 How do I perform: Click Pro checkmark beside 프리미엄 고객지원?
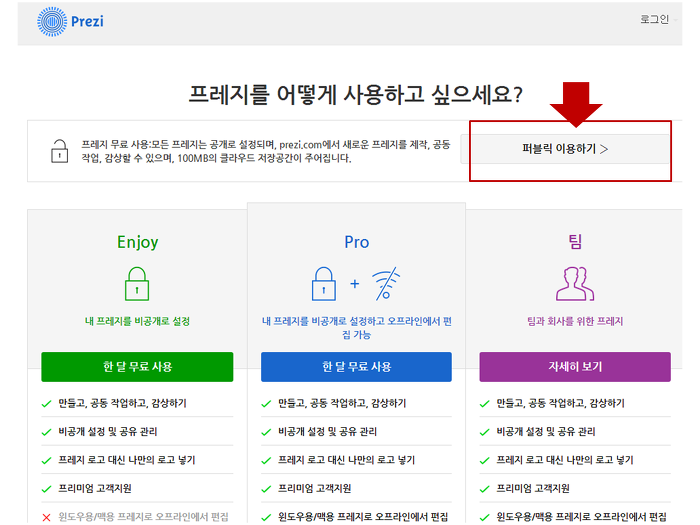pos(266,489)
